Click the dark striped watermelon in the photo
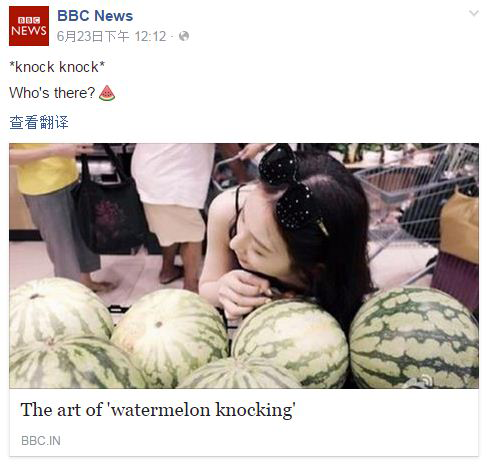489x466 pixels. (x=414, y=338)
